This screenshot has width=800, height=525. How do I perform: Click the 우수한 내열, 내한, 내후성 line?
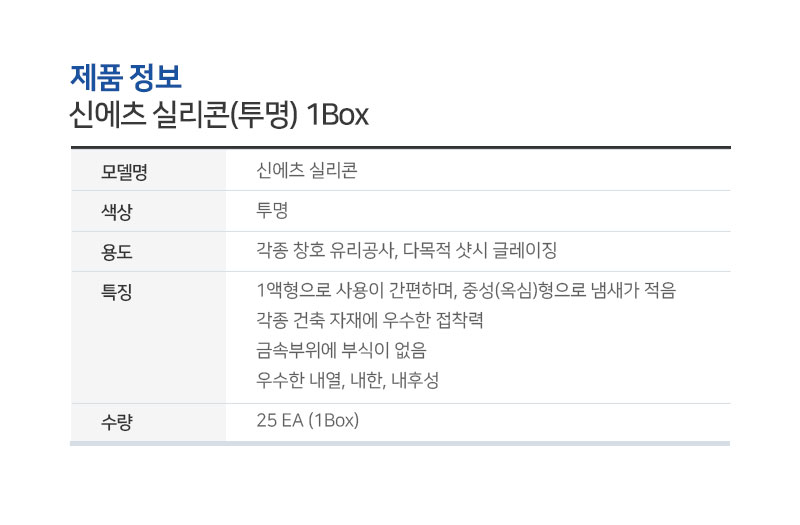coord(347,380)
